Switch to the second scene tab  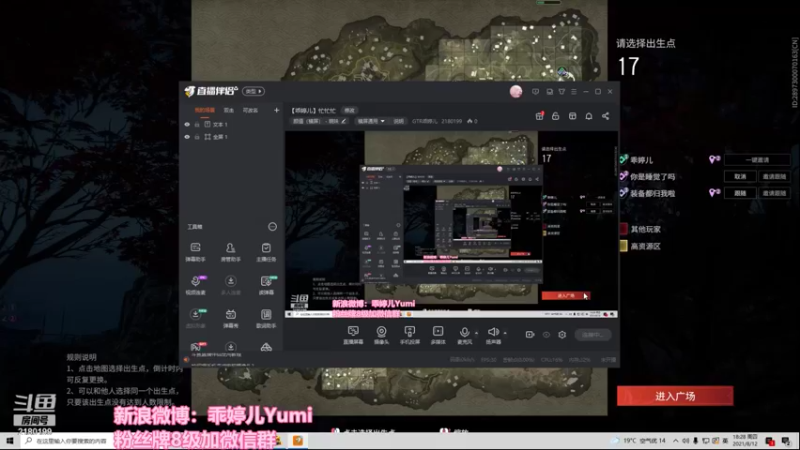[229, 110]
